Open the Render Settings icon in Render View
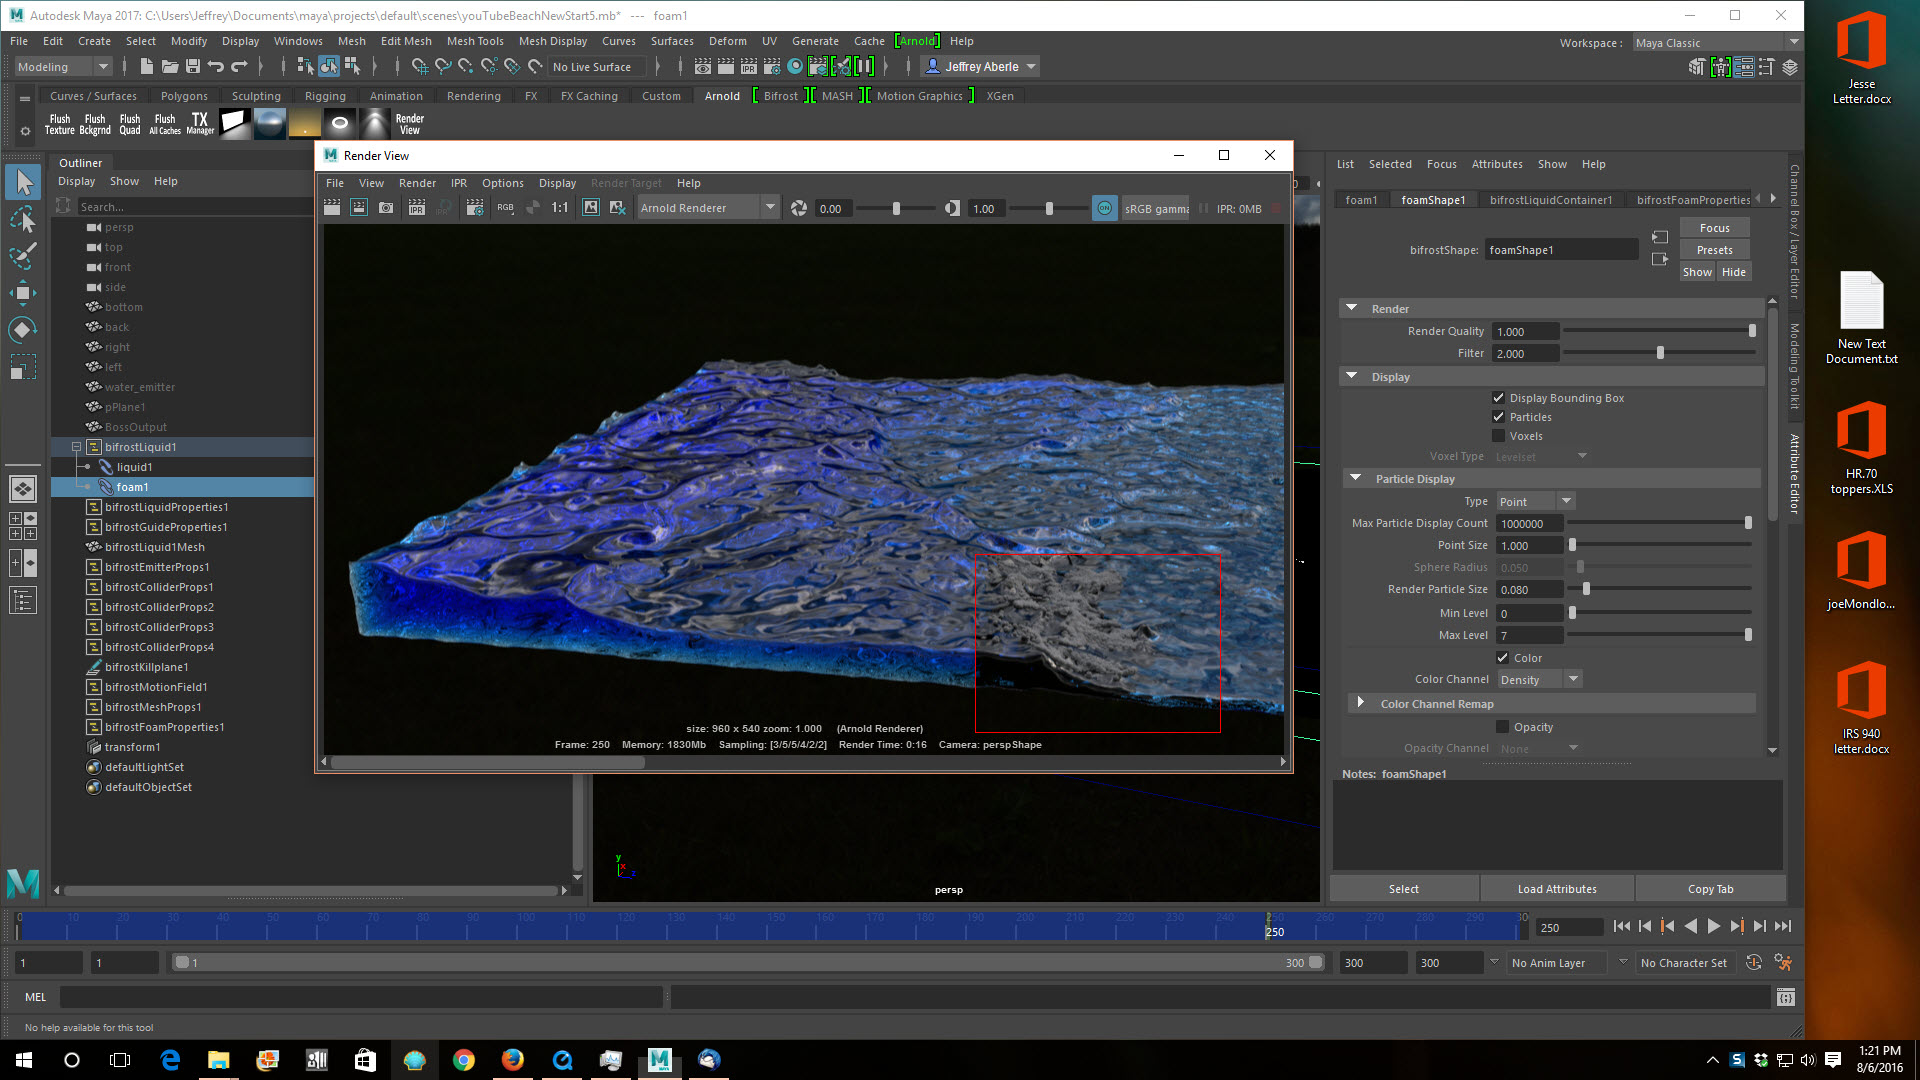 coord(475,208)
